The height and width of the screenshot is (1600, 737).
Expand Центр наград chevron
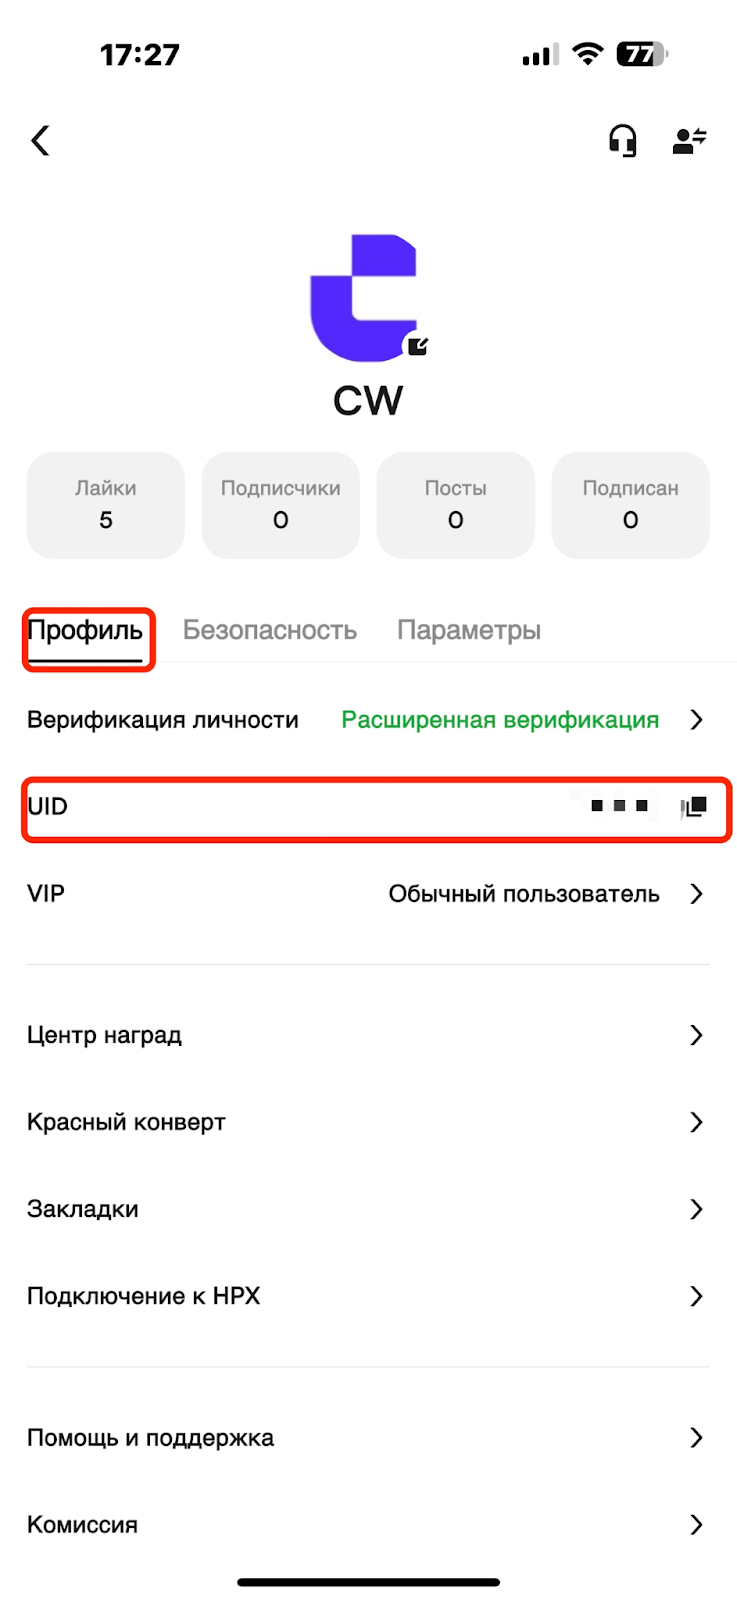[x=697, y=1035]
